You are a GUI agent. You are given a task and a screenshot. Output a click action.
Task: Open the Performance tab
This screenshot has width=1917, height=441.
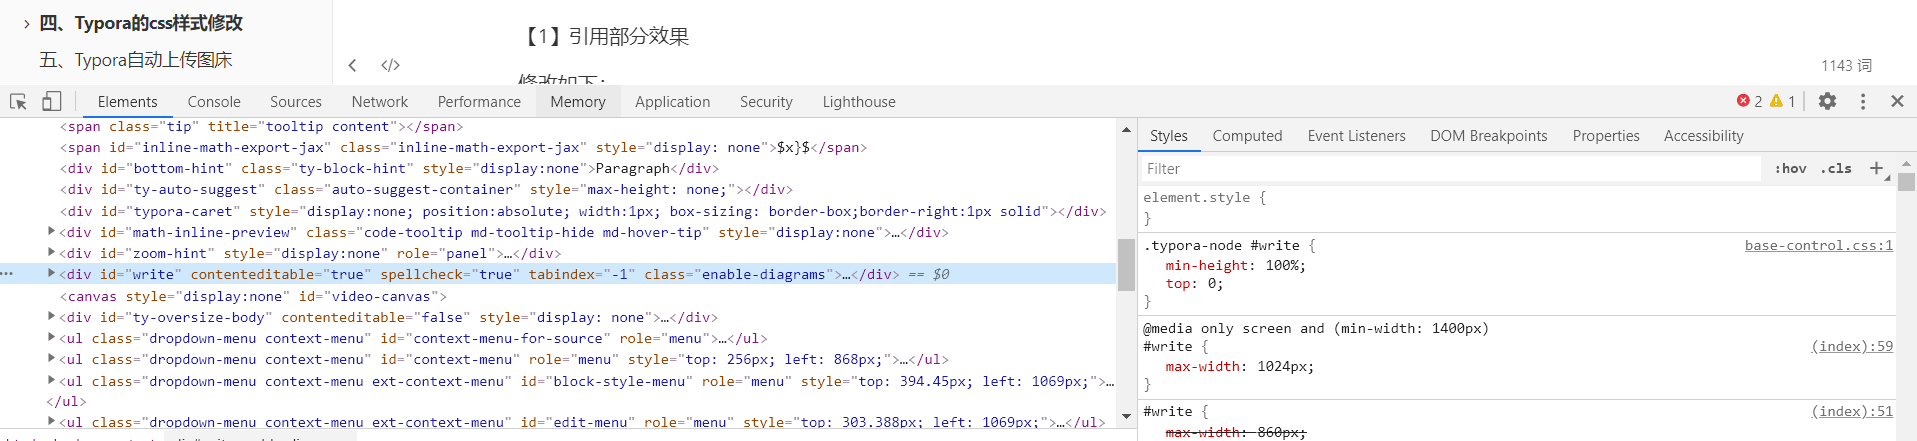pos(479,101)
